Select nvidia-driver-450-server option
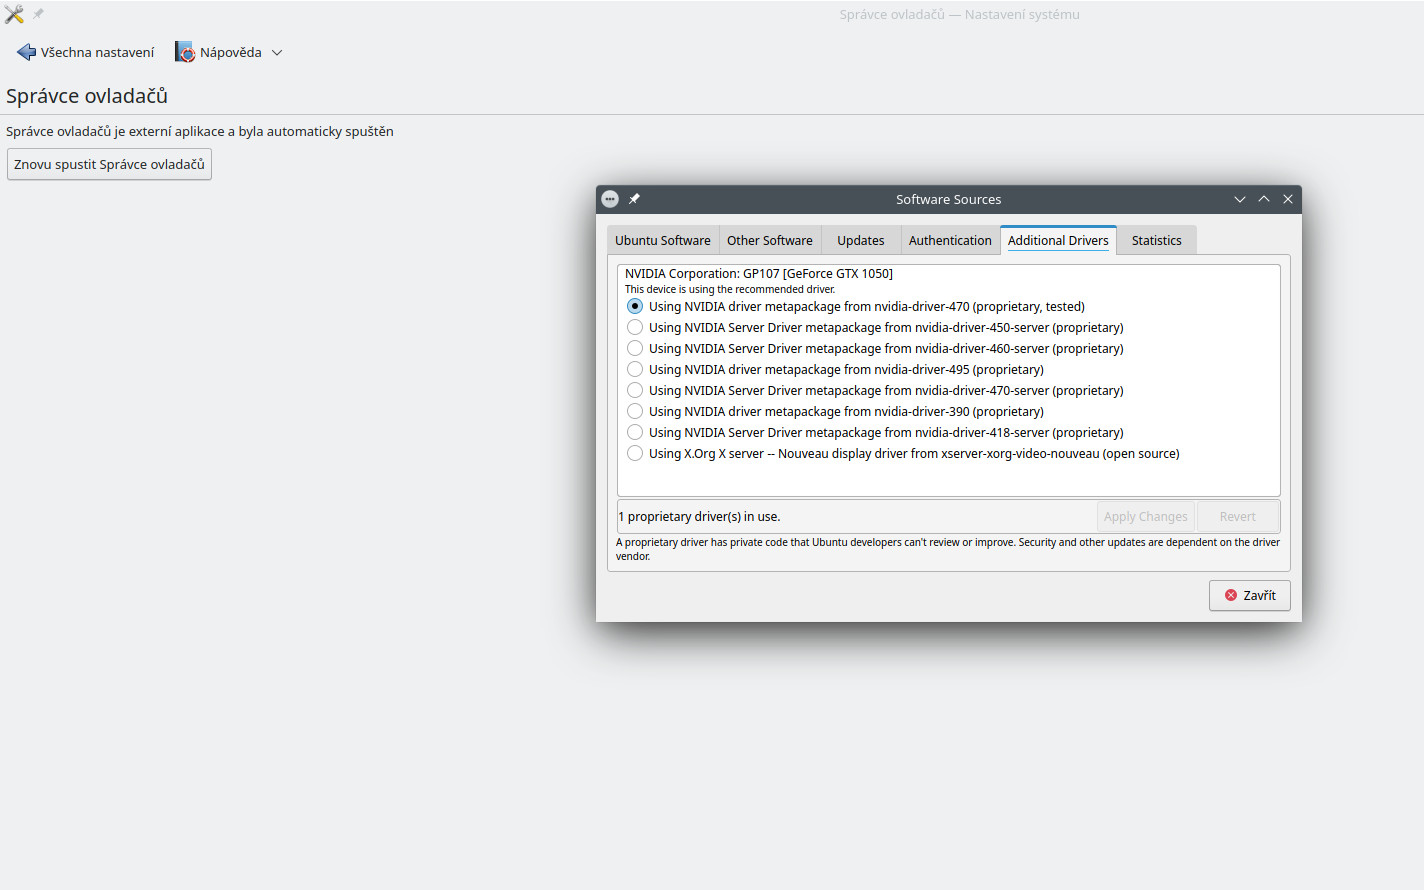This screenshot has width=1424, height=890. coord(875,327)
